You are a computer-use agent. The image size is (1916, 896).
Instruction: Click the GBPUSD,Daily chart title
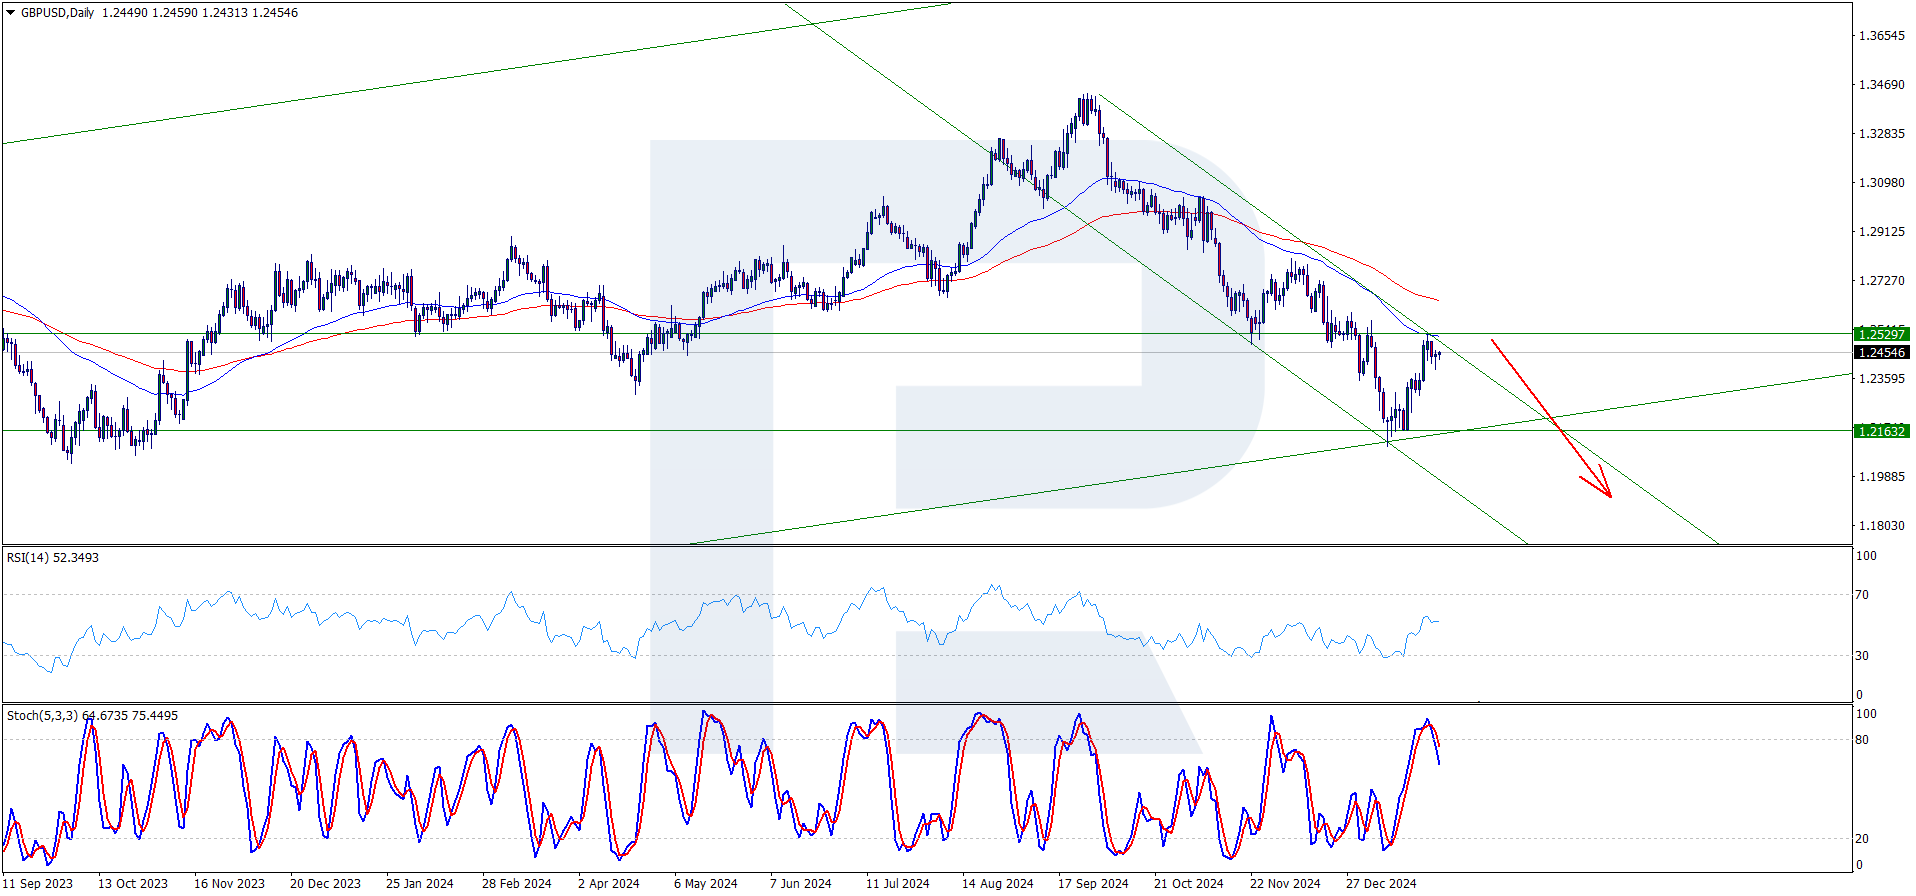[x=57, y=13]
